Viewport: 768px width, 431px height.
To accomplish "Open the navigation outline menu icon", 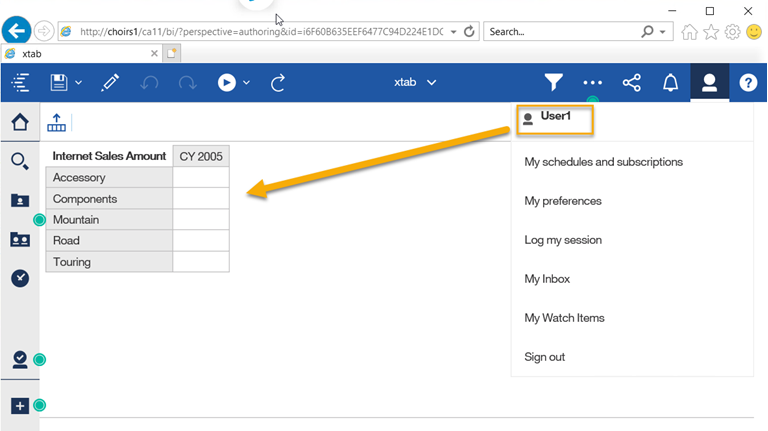I will [20, 82].
